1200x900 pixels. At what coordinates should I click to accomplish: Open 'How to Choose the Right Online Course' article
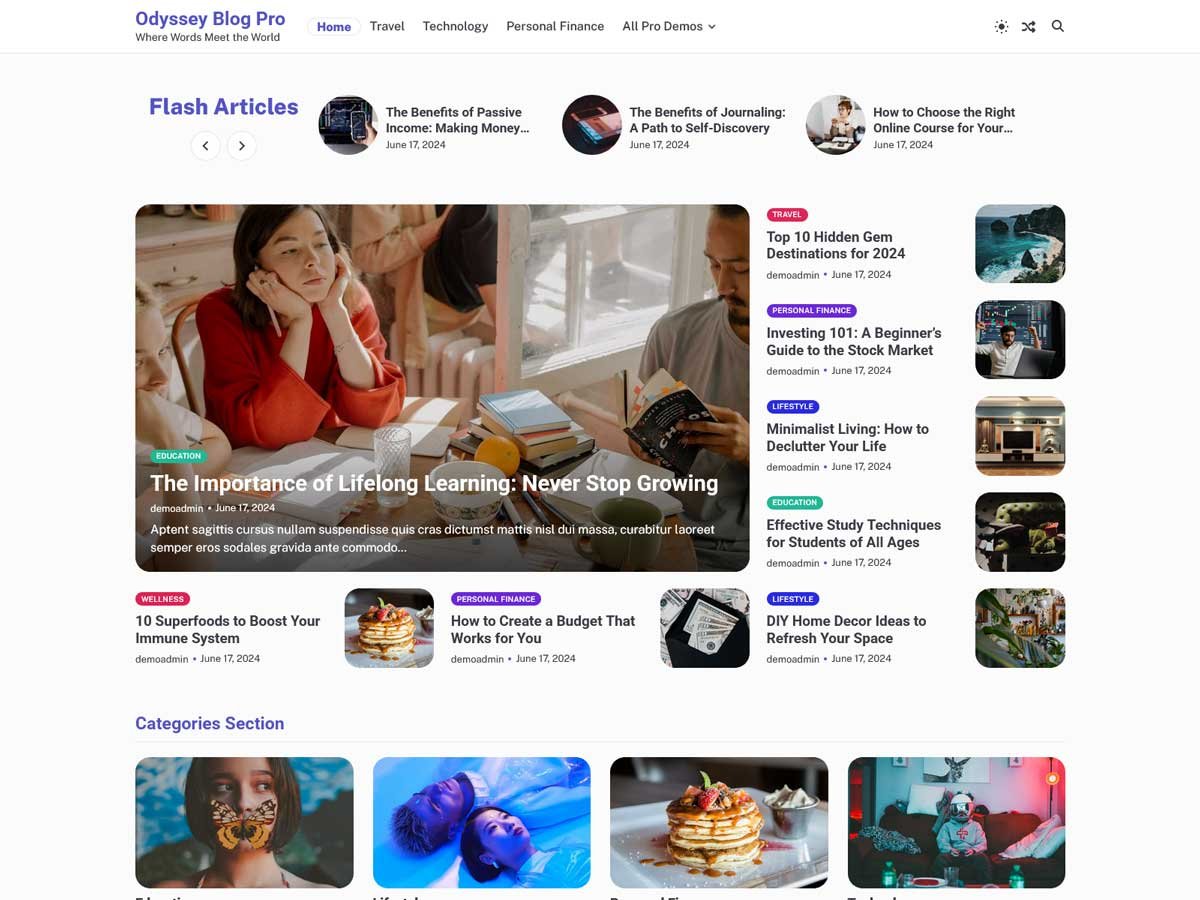click(944, 120)
